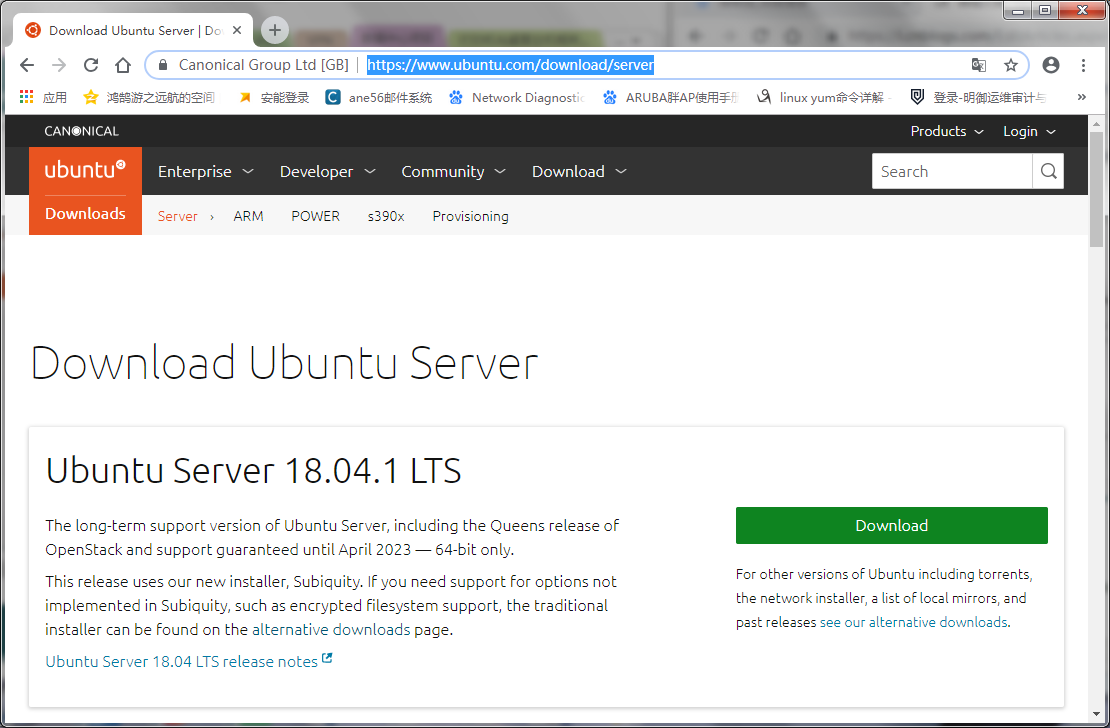Click the Ubuntu logo in the navigation
Screen dimensions: 1110x728
coord(85,170)
